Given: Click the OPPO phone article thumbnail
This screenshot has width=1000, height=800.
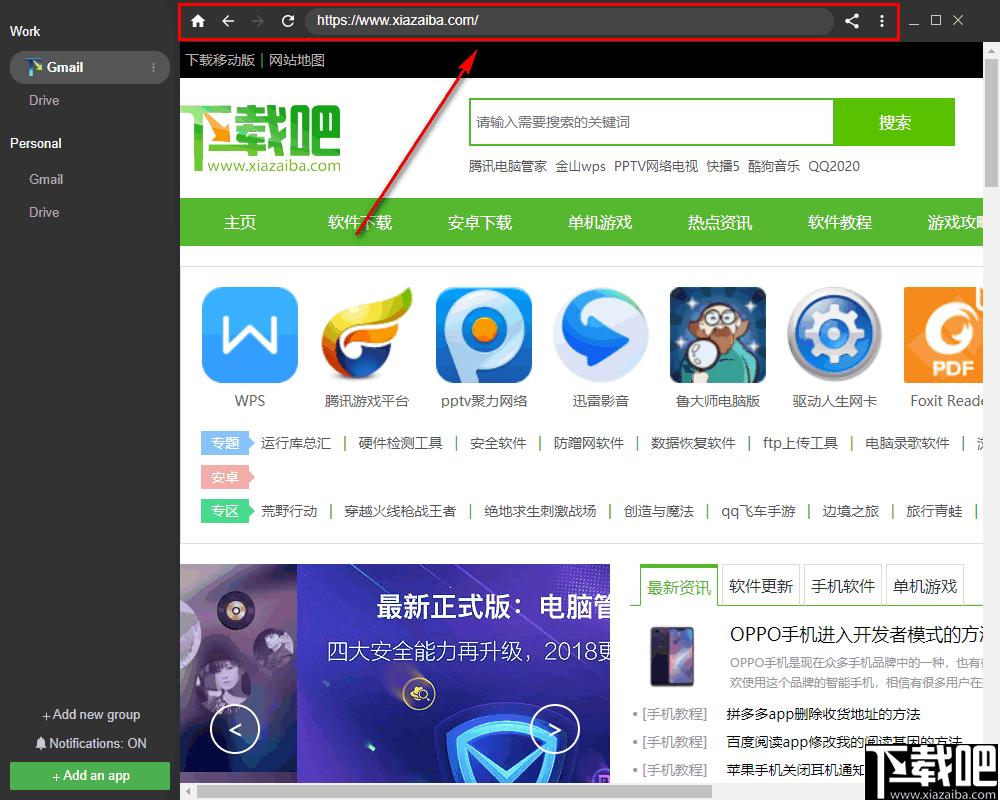Looking at the screenshot, I should (672, 656).
